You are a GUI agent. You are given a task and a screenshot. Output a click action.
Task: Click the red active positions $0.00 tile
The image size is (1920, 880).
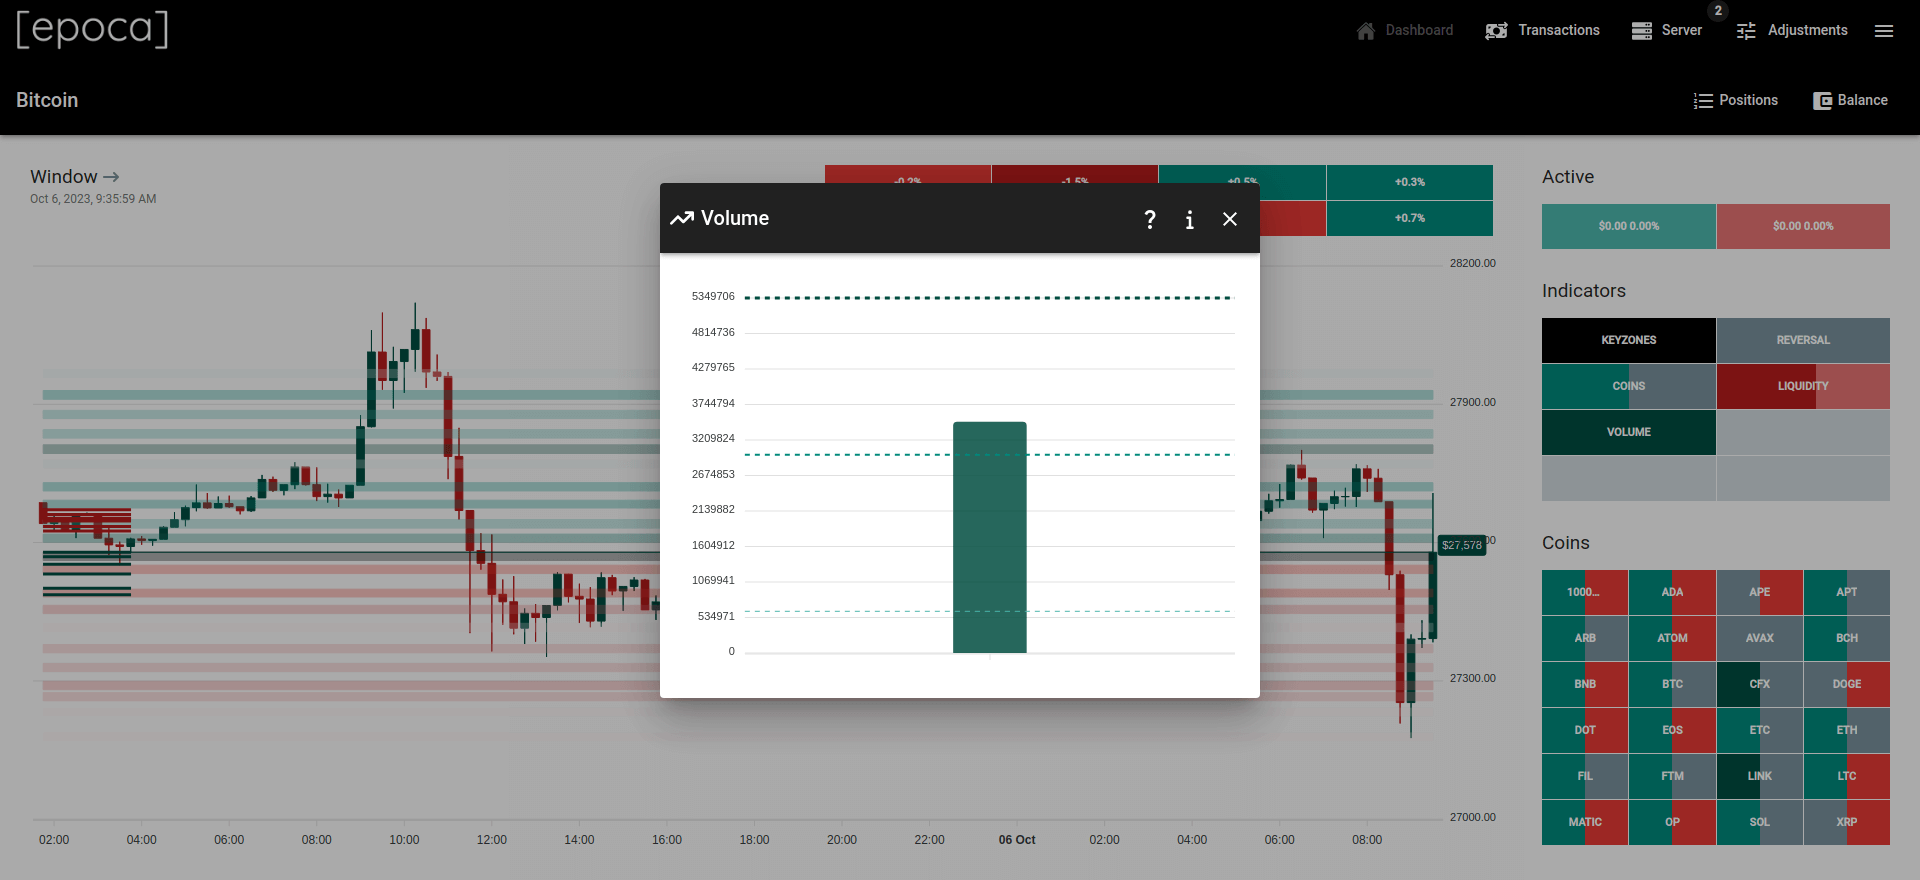click(x=1803, y=227)
